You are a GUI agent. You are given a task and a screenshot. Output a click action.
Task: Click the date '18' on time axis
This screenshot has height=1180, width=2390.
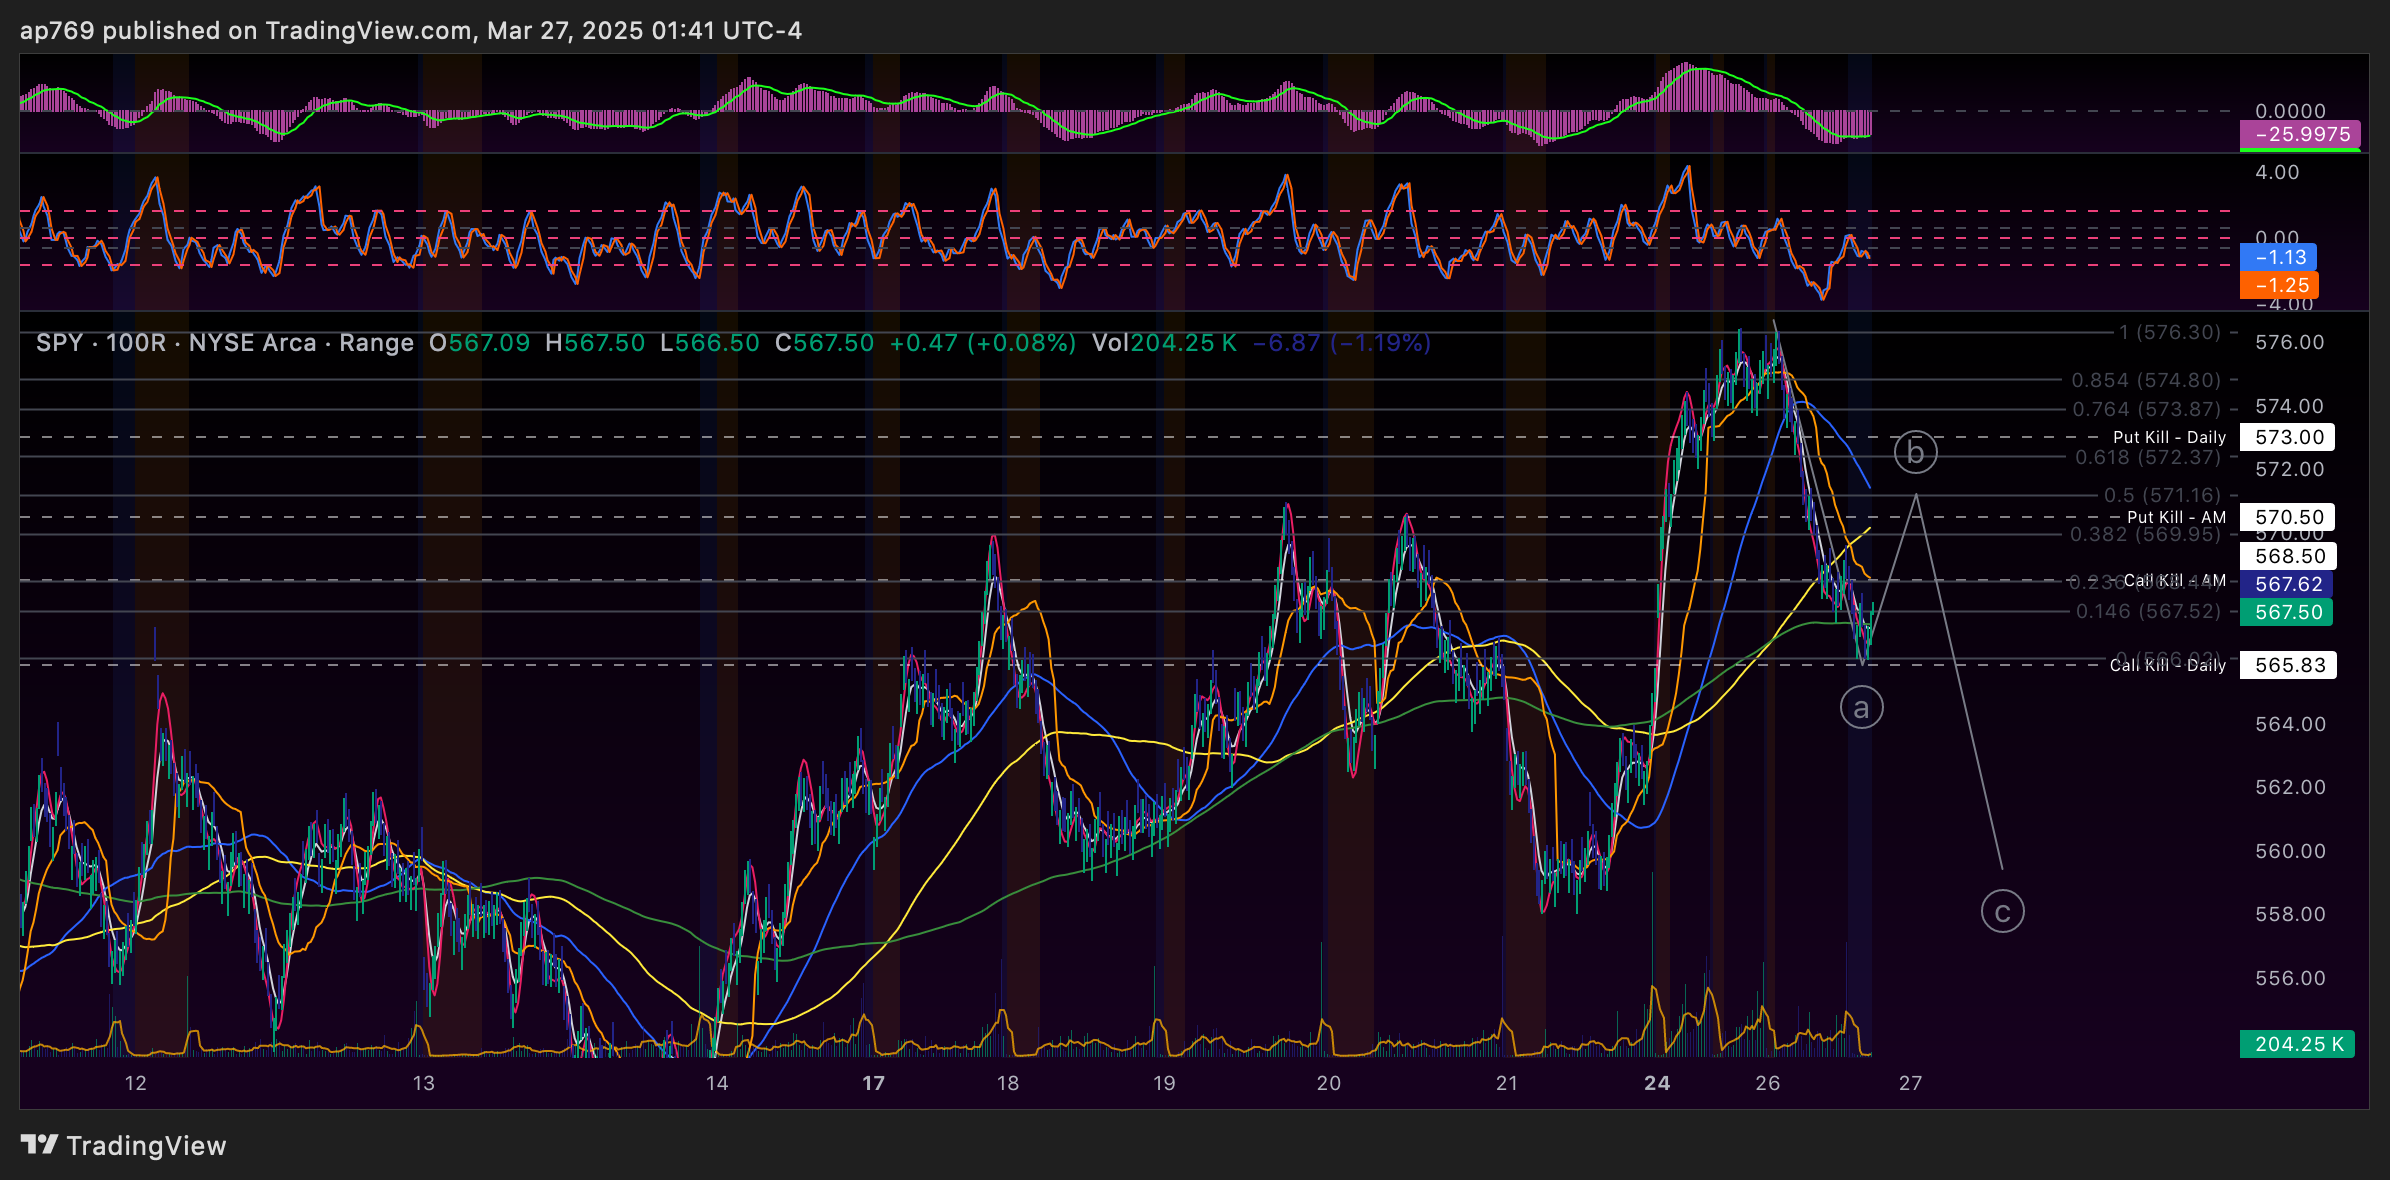(x=1008, y=1083)
